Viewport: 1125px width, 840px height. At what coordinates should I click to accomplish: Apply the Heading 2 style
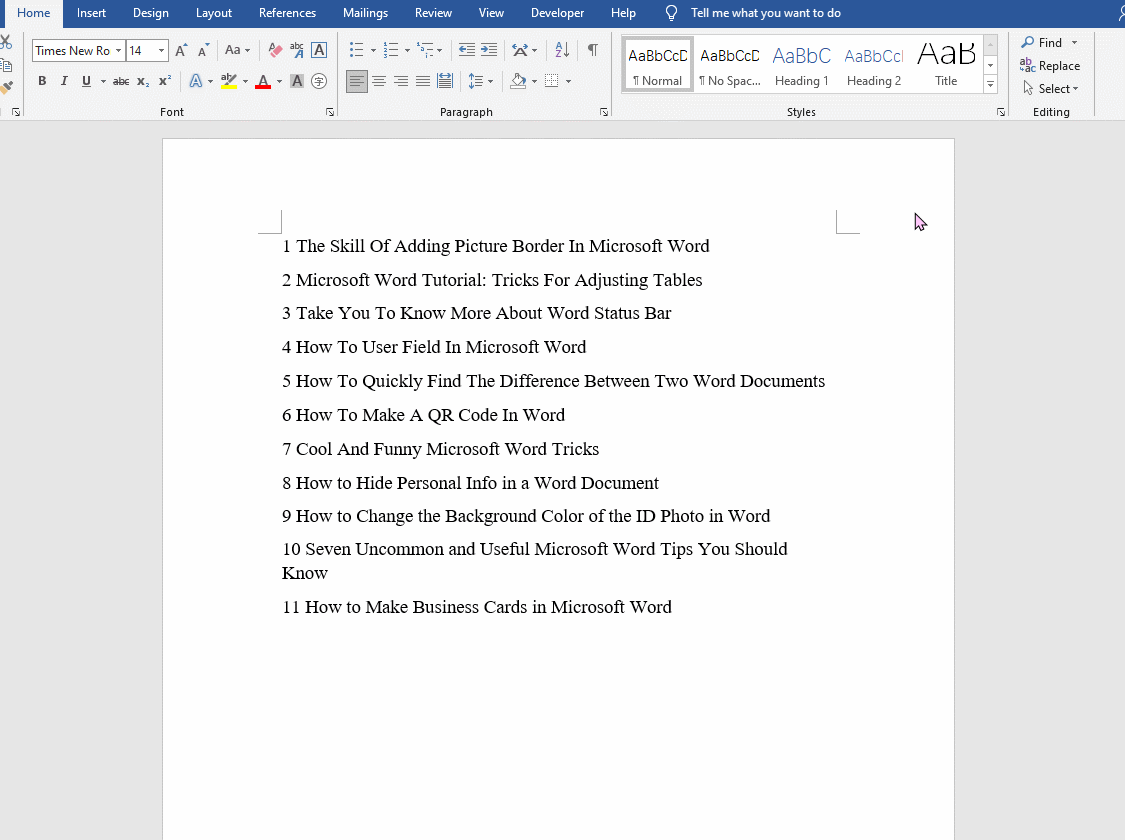pos(874,65)
